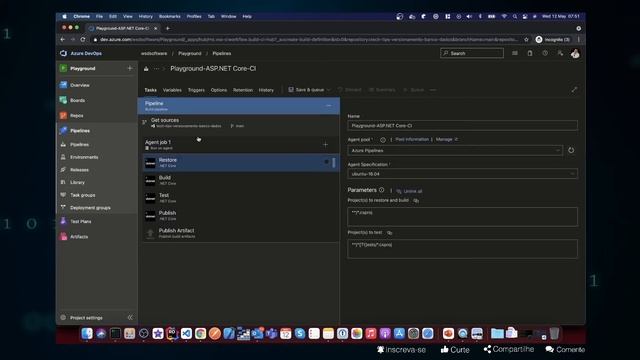Open the Chrome Bookmarks menu
Viewport: 640px width, 360px height.
pyautogui.click(x=169, y=16)
